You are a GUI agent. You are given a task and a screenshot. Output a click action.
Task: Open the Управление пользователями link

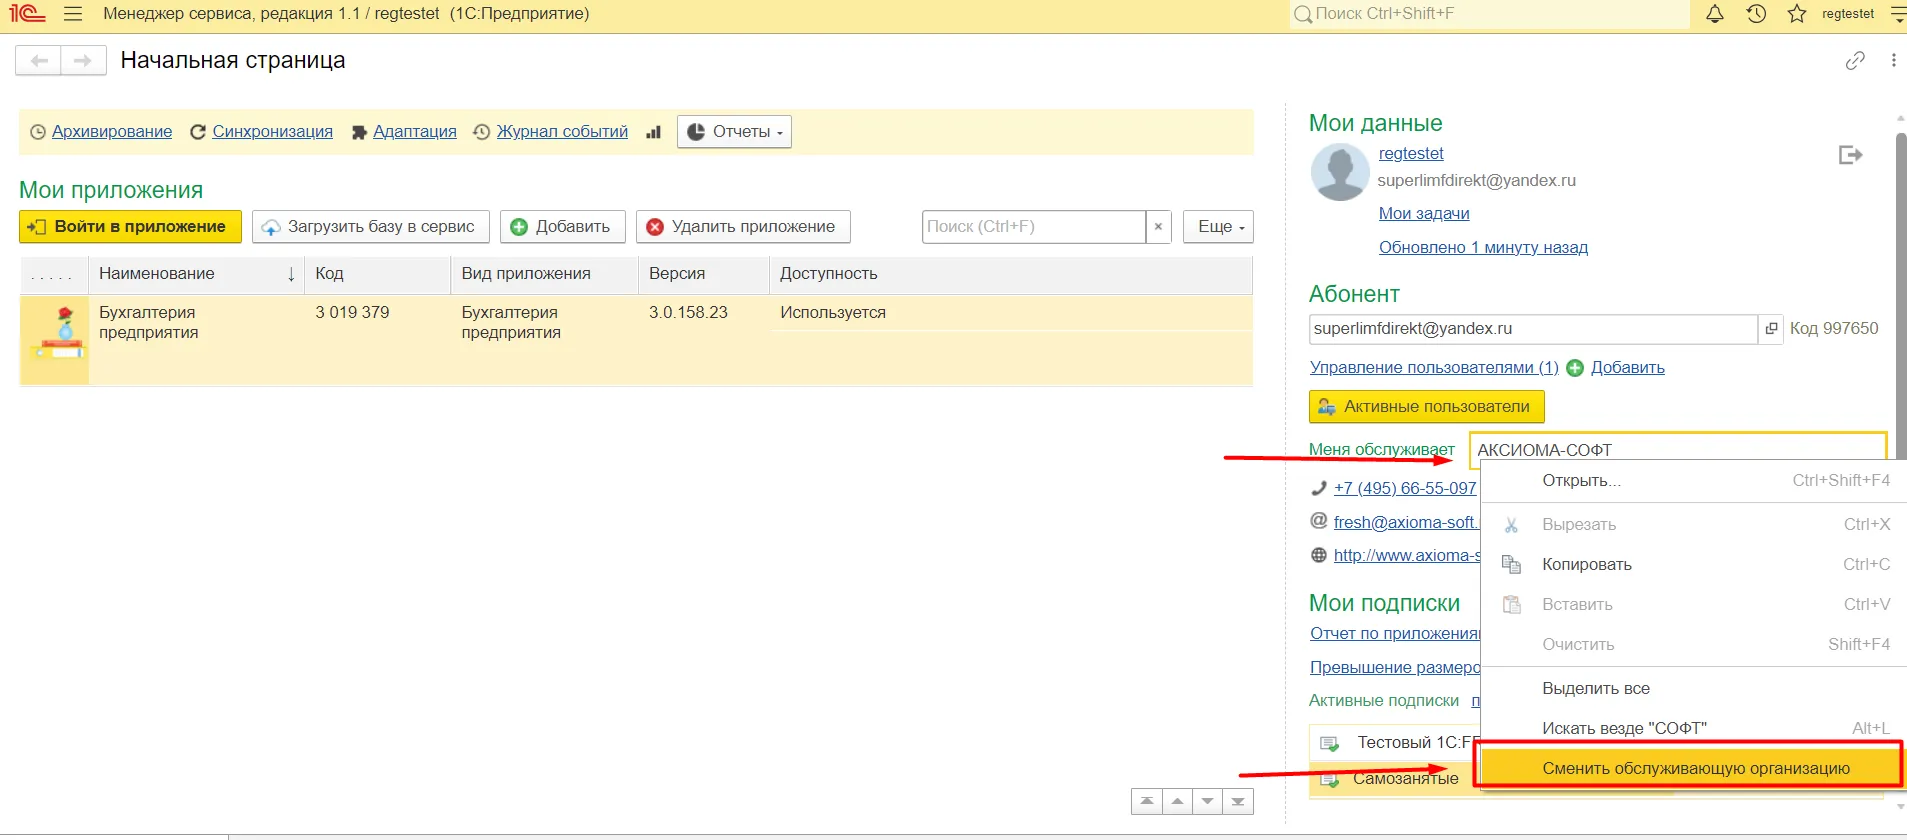(x=1433, y=368)
